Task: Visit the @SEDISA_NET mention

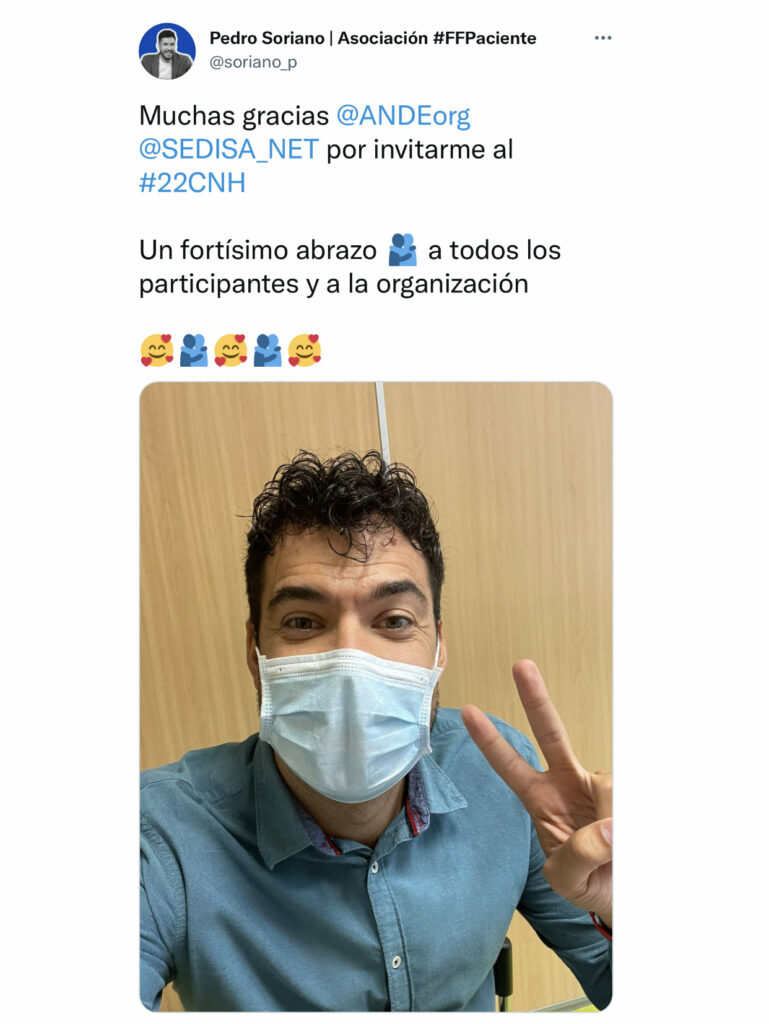Action: click(x=228, y=150)
